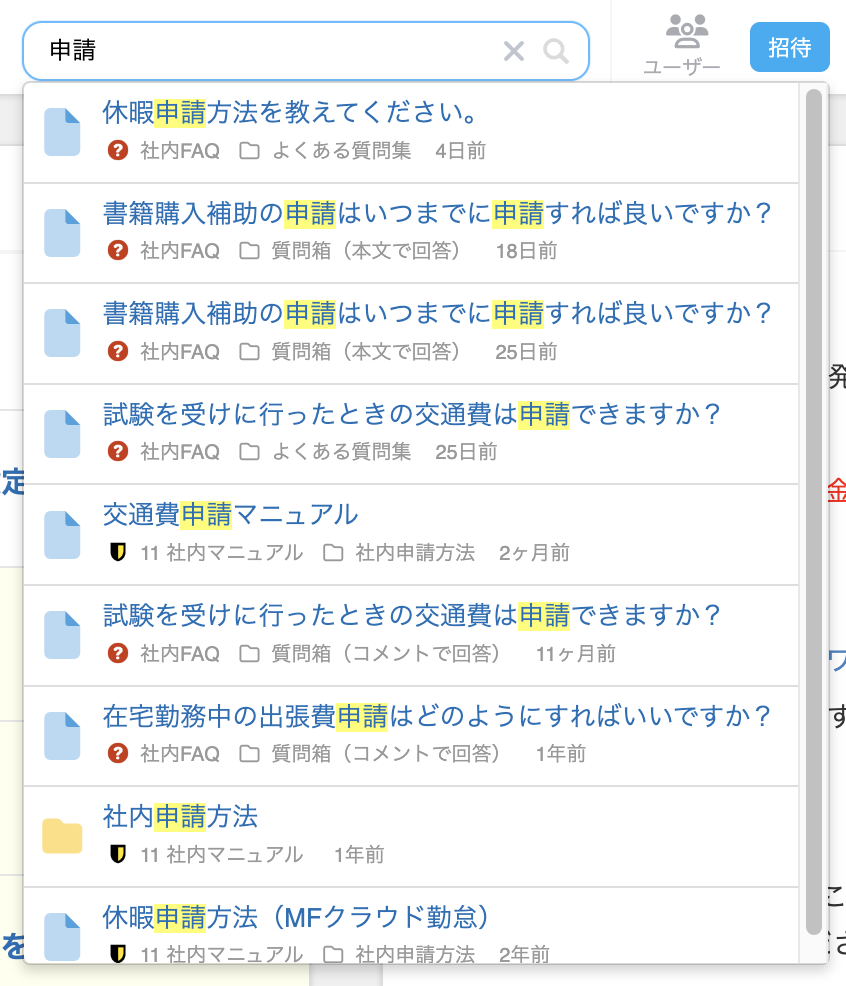Click 社内FAQ label in 4日前 row
The width and height of the screenshot is (846, 986).
180,151
